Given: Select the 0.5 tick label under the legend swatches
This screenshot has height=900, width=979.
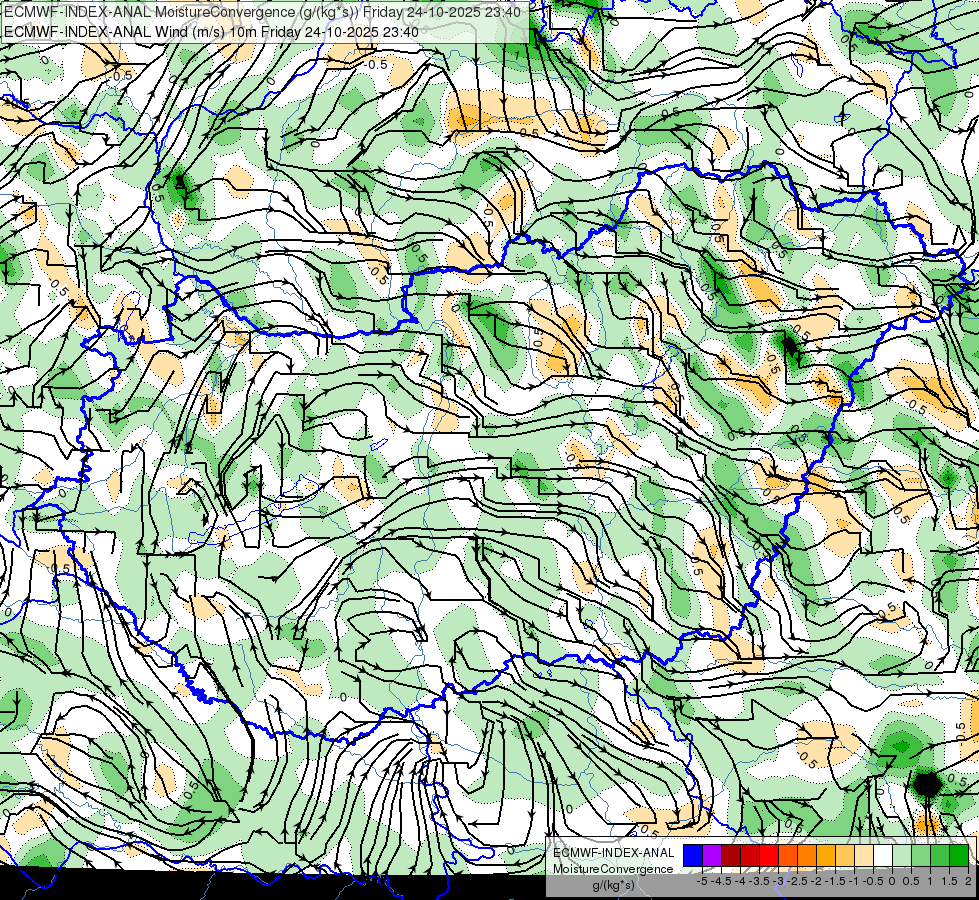Looking at the screenshot, I should coord(911,881).
